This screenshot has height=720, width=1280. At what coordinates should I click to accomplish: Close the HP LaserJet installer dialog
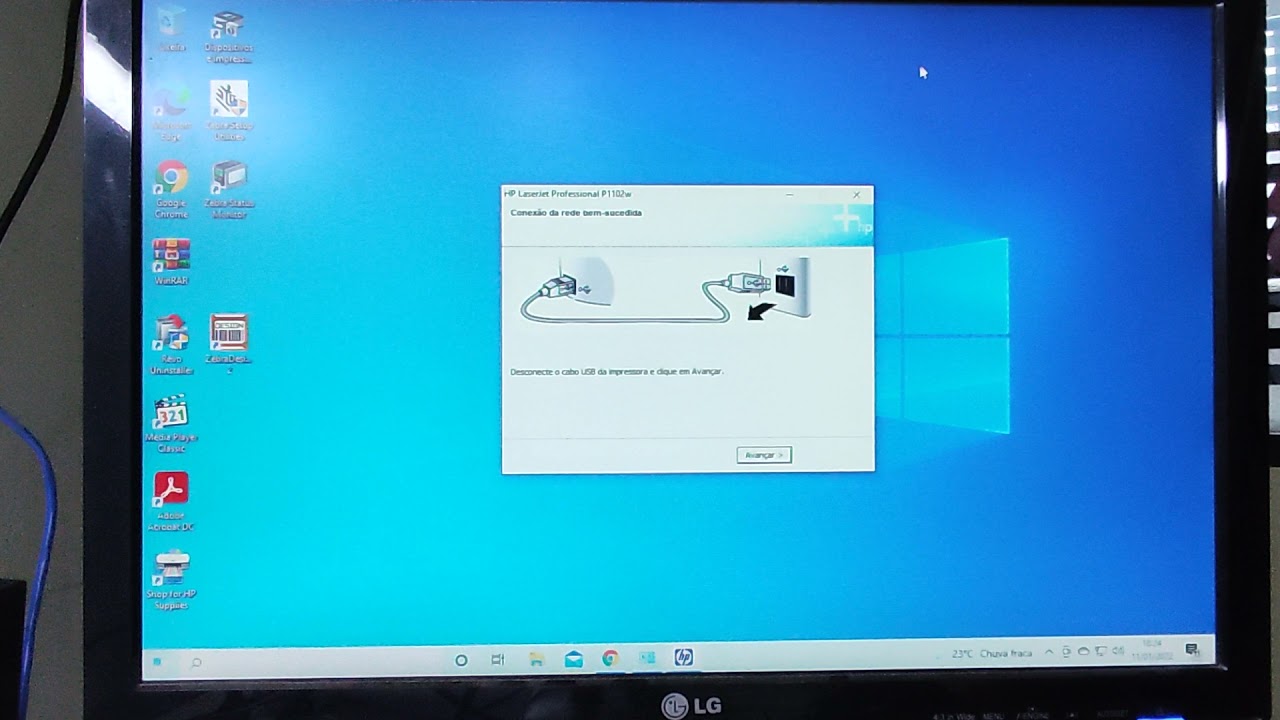(x=856, y=194)
